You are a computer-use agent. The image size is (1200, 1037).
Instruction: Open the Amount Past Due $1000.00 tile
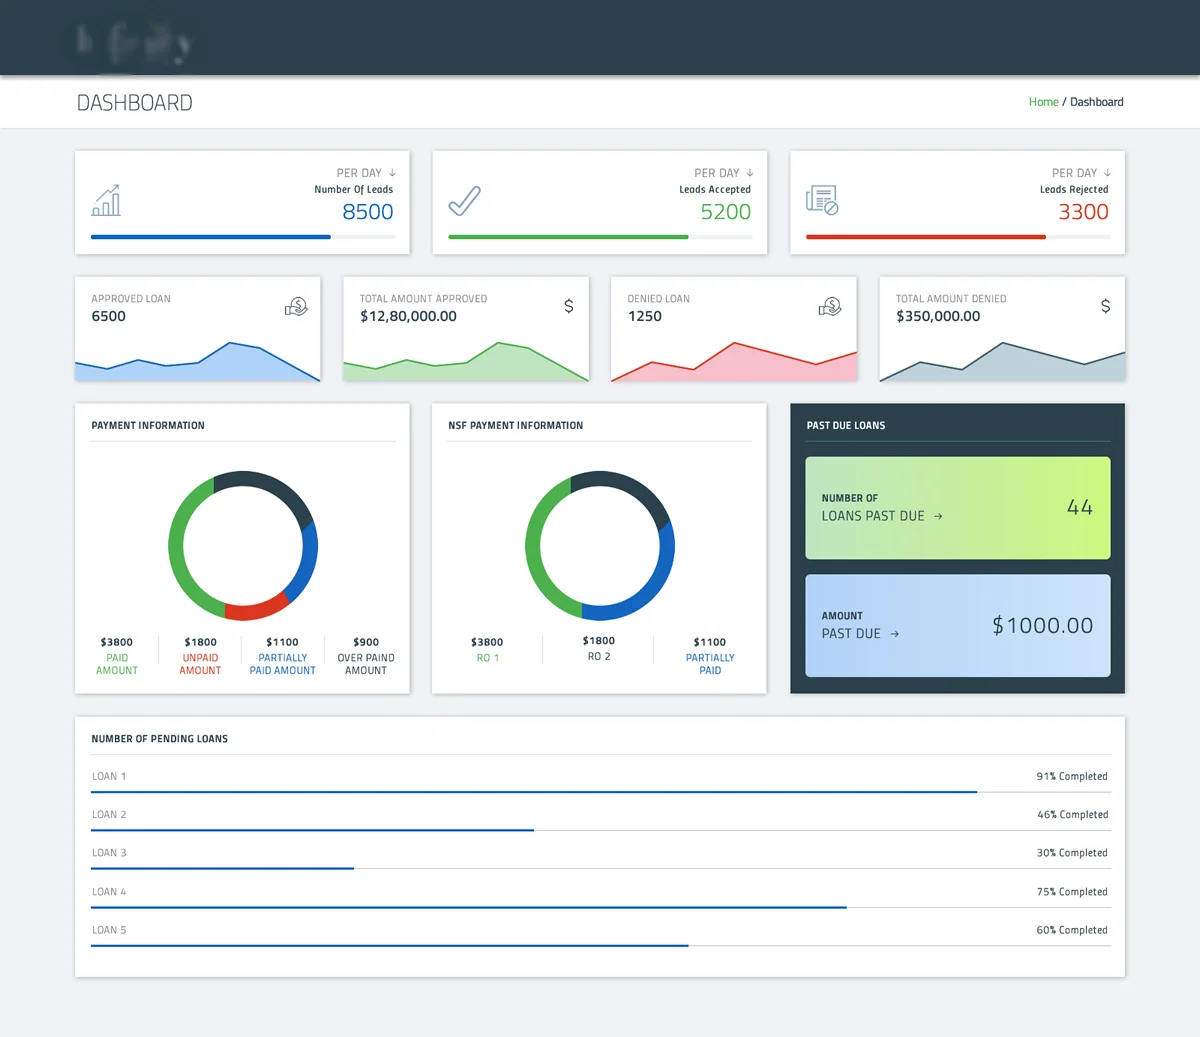tap(957, 625)
